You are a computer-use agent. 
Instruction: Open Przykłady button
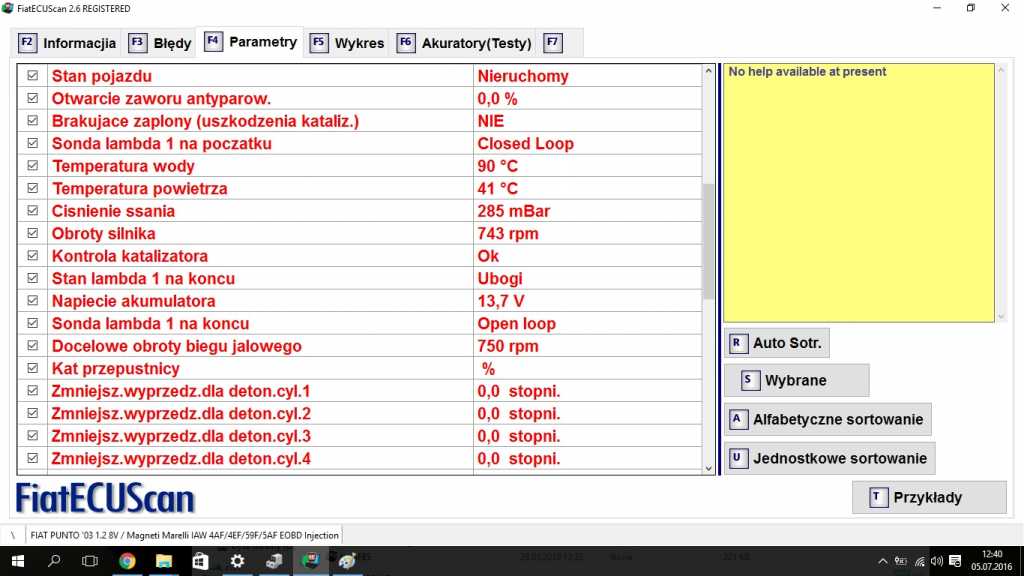click(x=928, y=497)
